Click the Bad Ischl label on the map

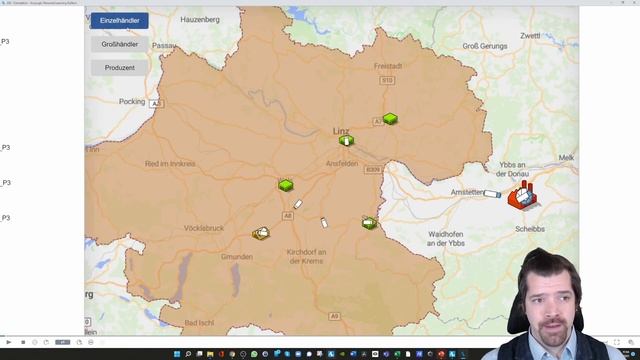click(x=199, y=323)
